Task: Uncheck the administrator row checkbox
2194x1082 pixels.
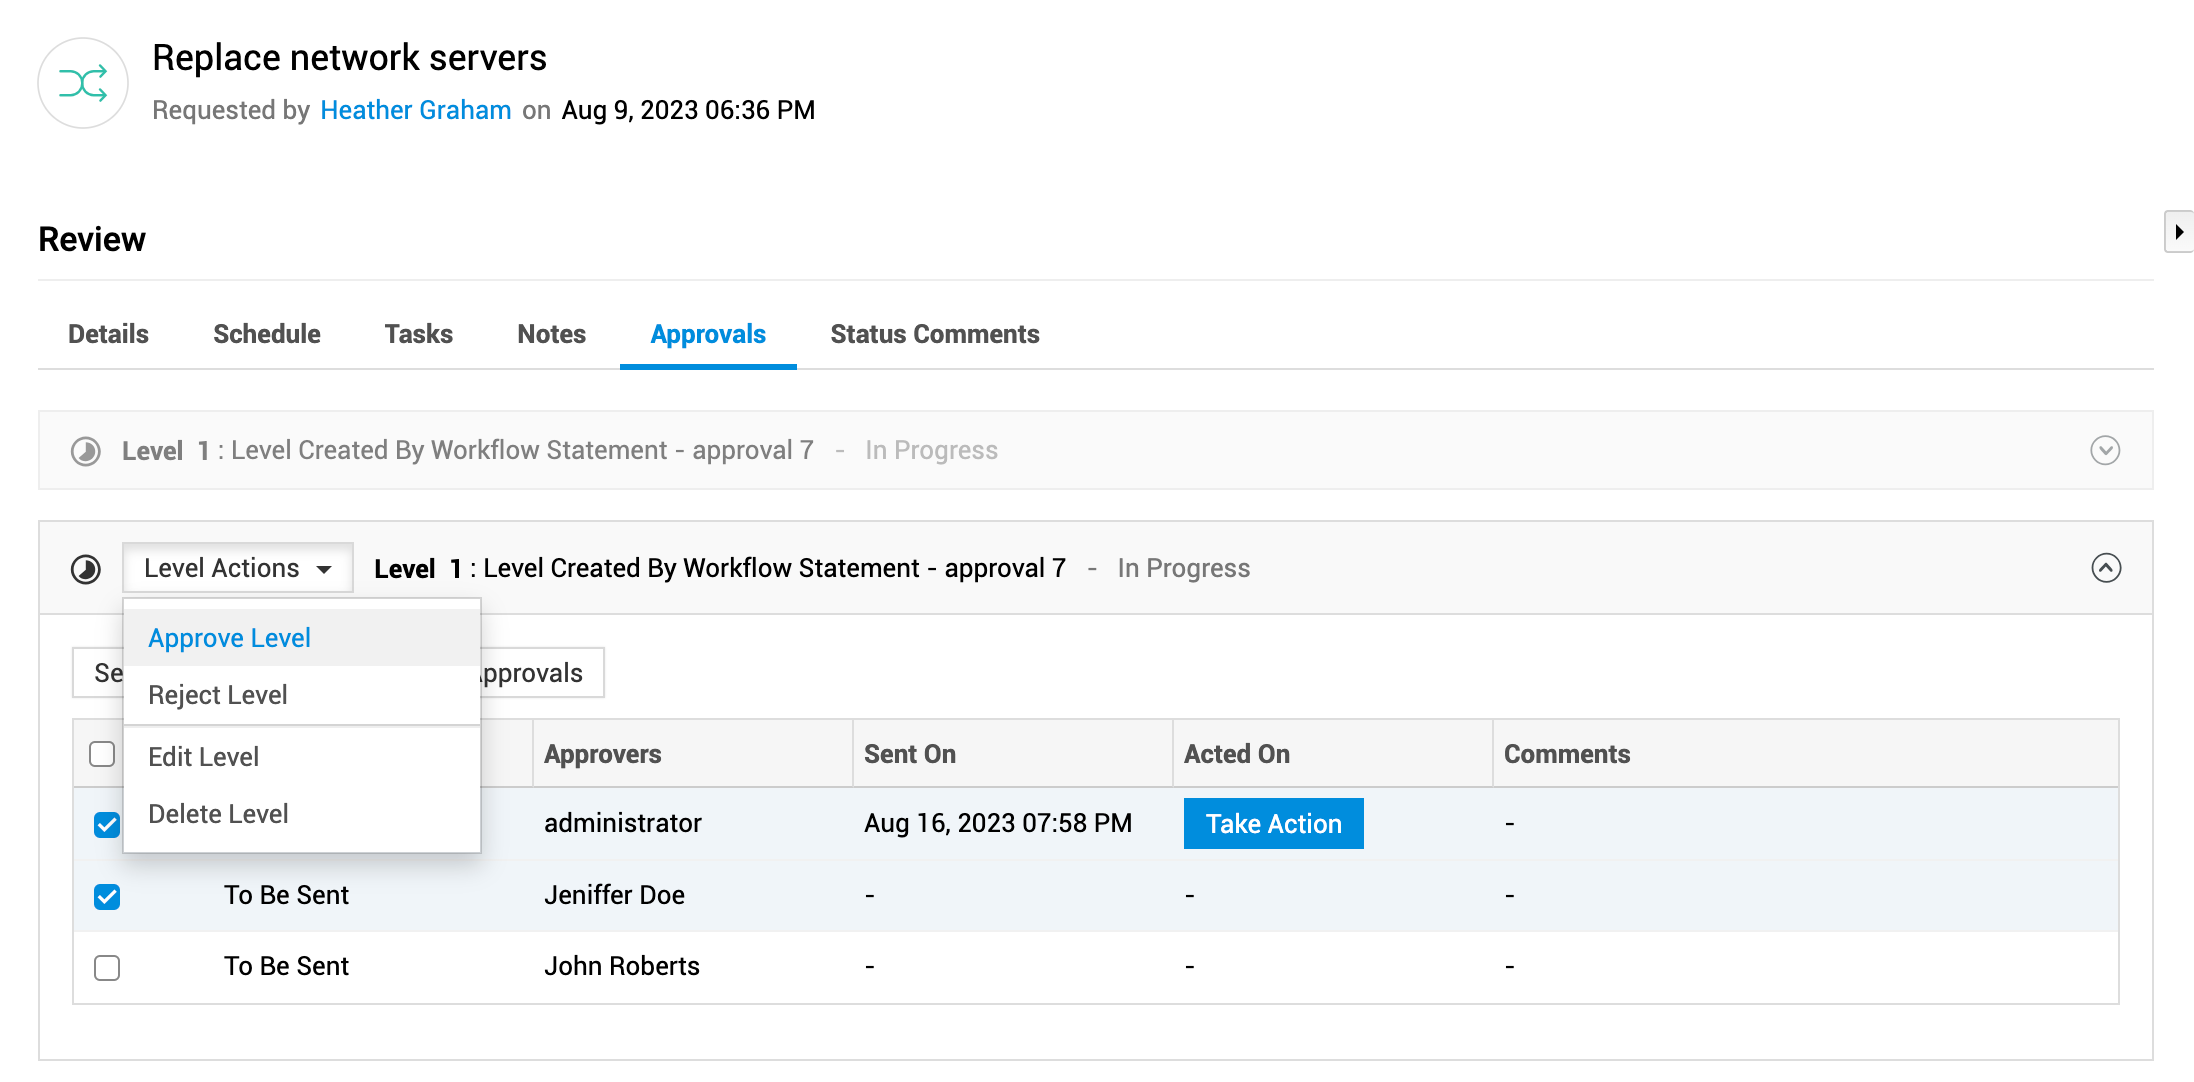Action: (107, 824)
